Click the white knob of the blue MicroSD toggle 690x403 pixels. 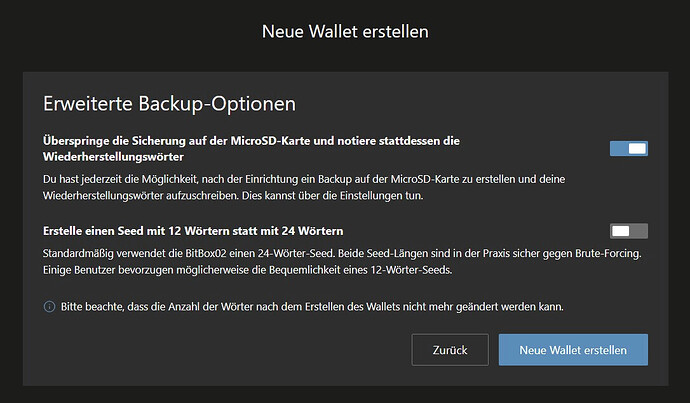click(x=637, y=149)
